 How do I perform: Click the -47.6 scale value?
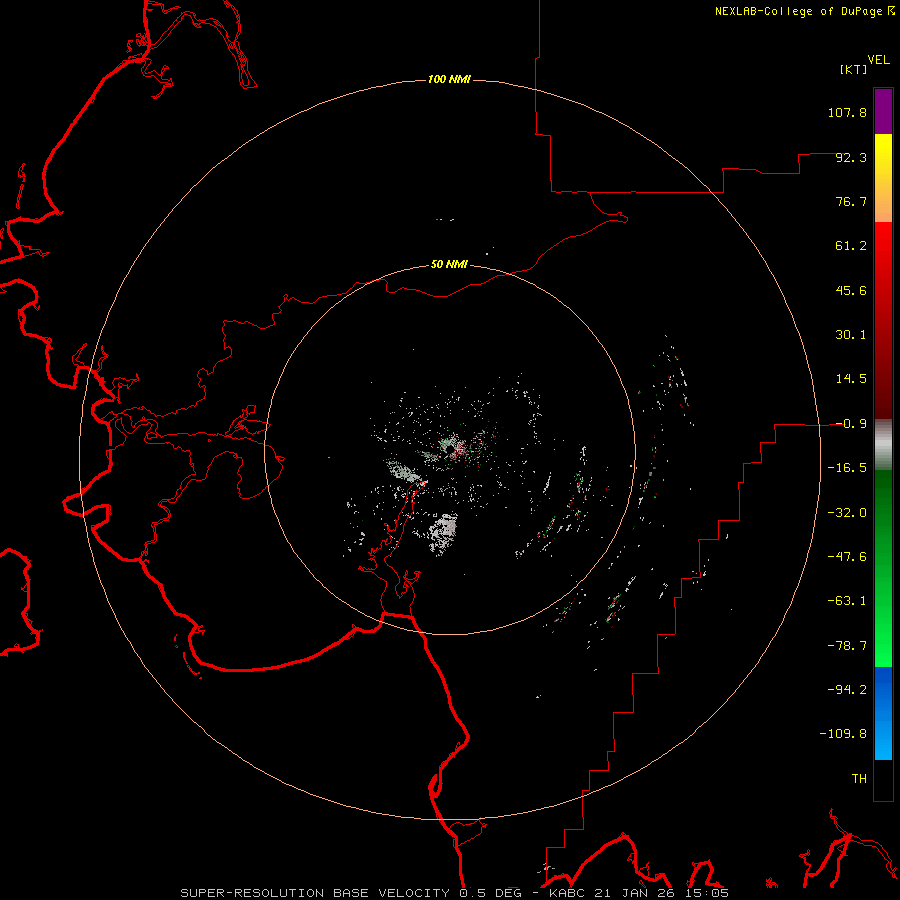click(847, 557)
